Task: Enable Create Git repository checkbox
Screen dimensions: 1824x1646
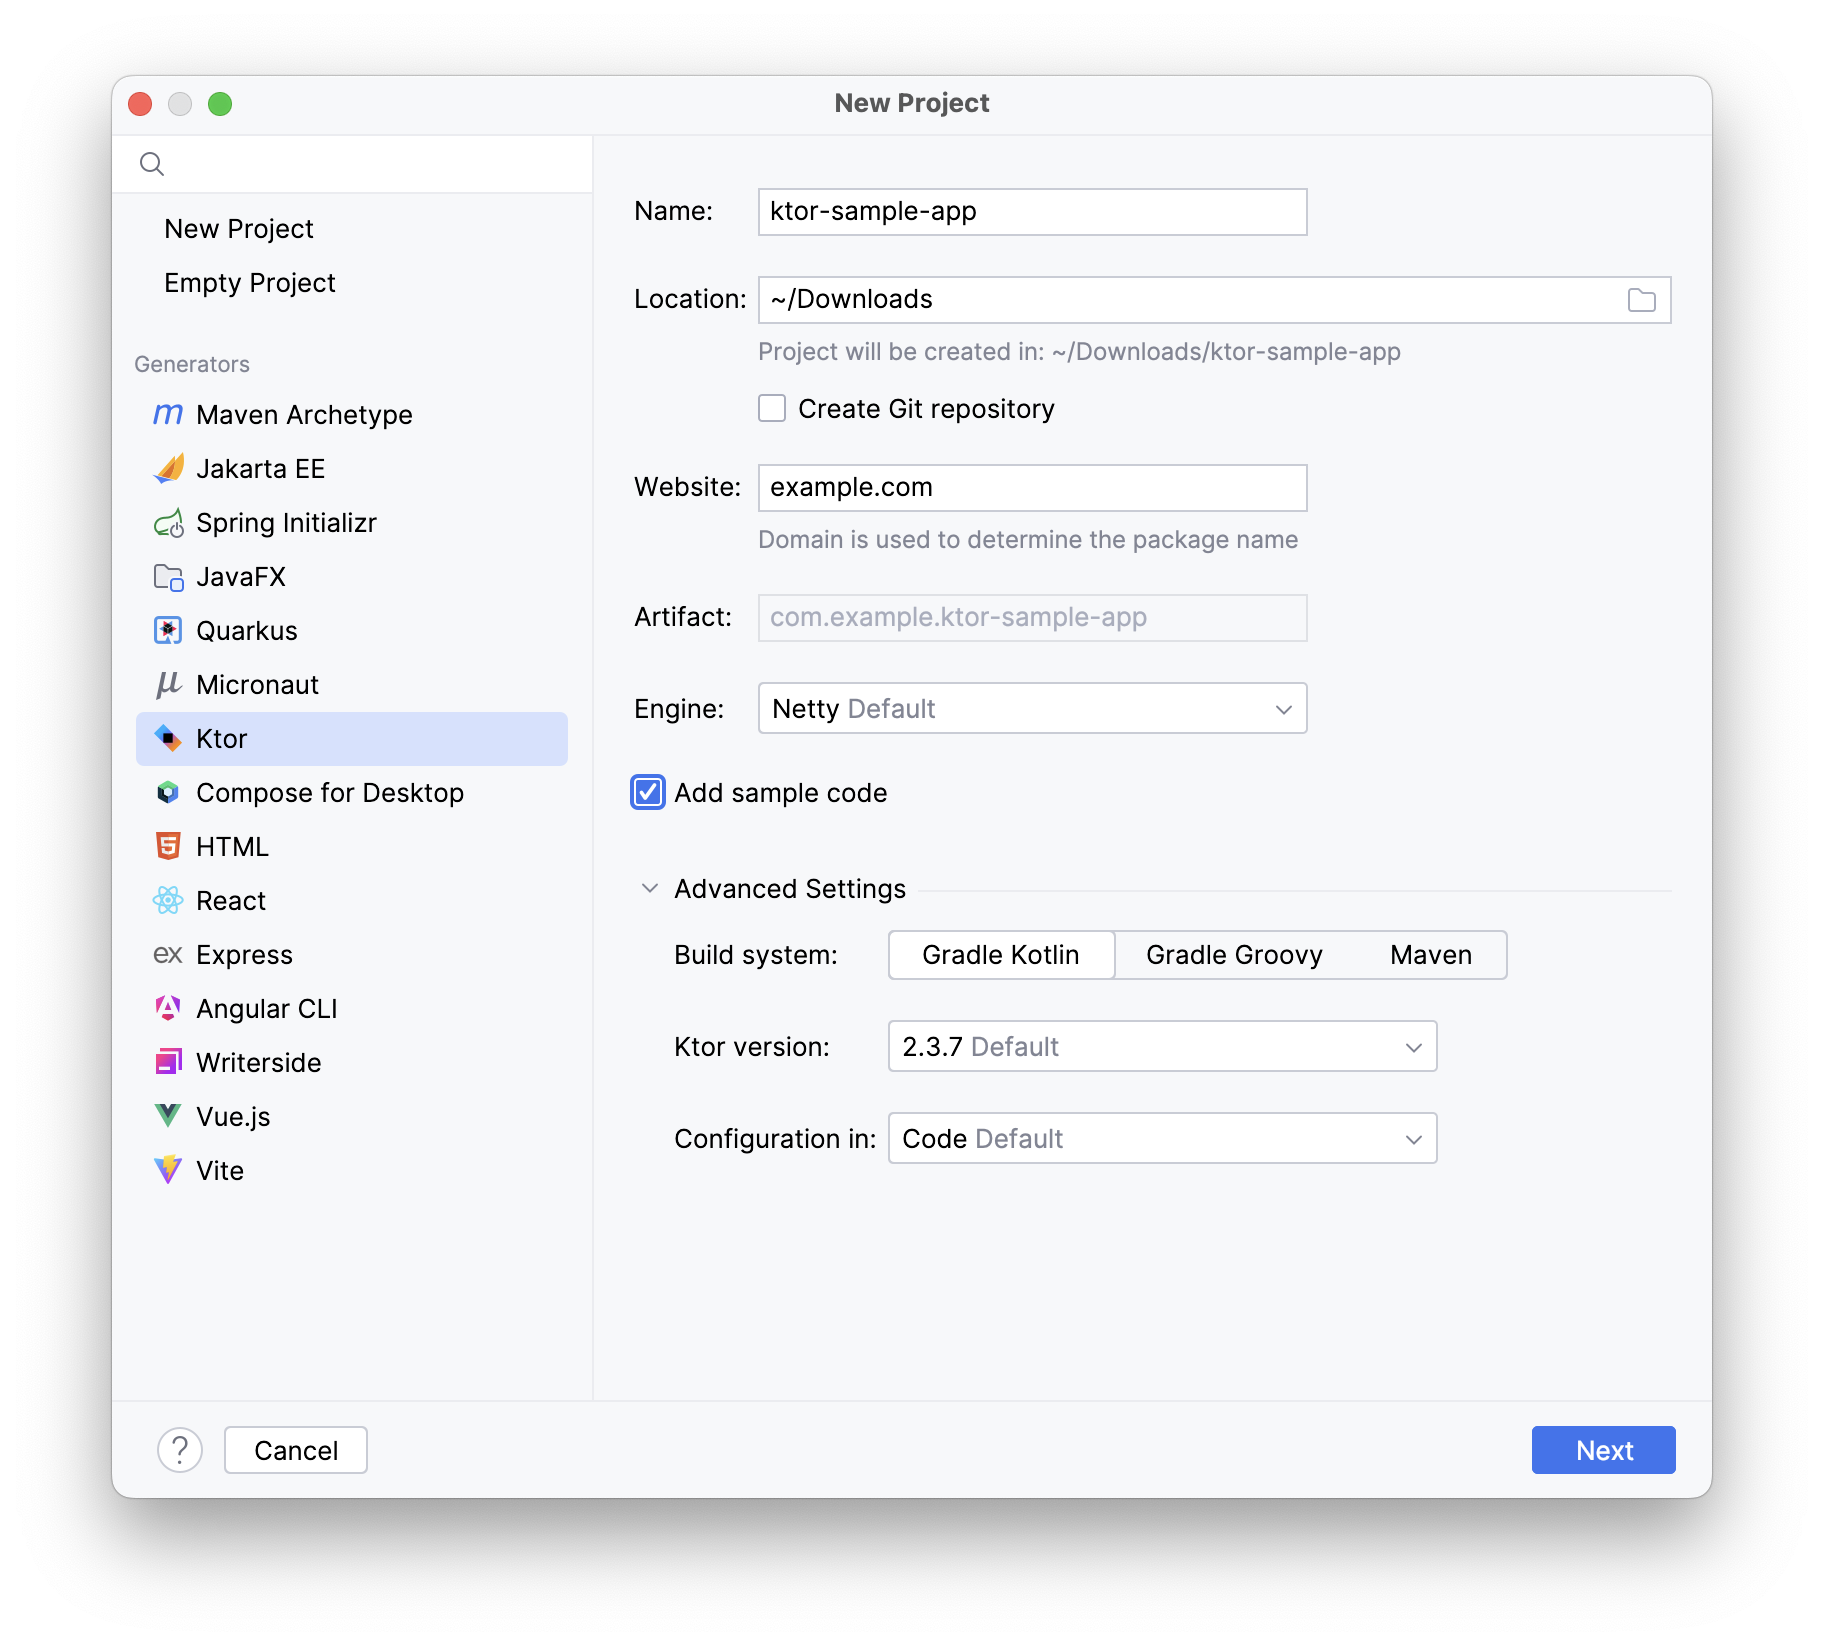Action: pyautogui.click(x=772, y=409)
